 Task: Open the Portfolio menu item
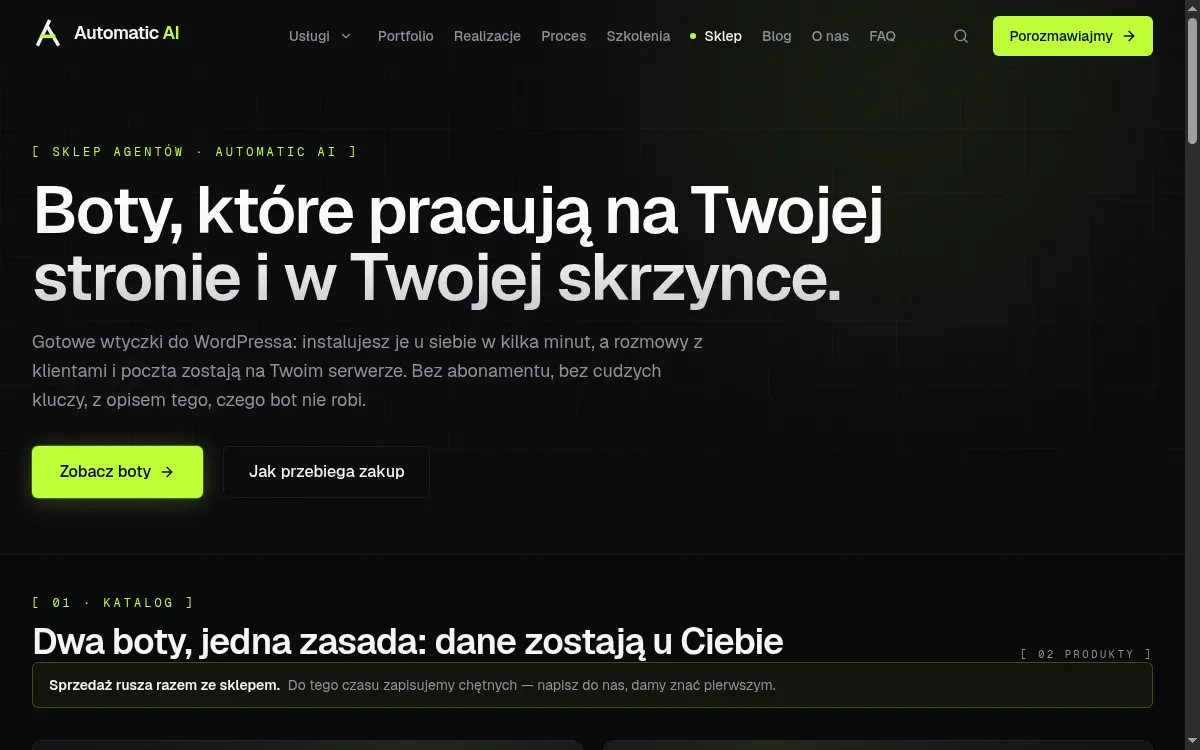(406, 36)
